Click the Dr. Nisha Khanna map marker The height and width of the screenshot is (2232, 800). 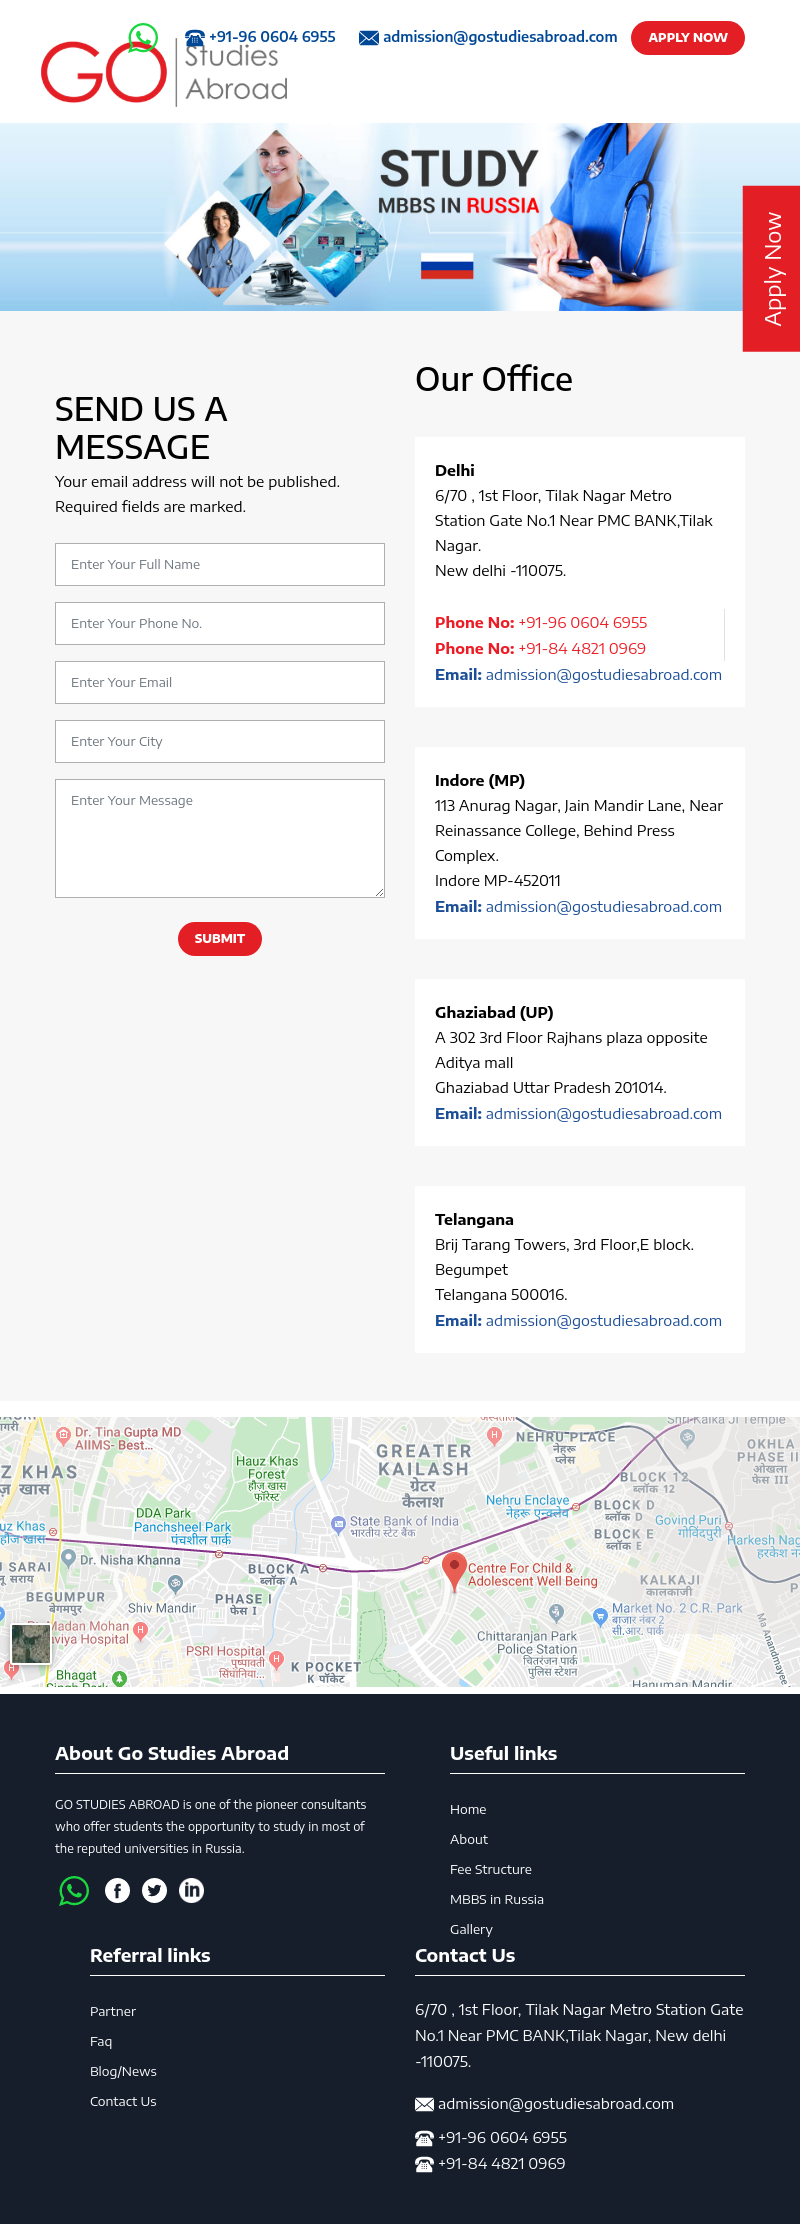click(69, 1558)
